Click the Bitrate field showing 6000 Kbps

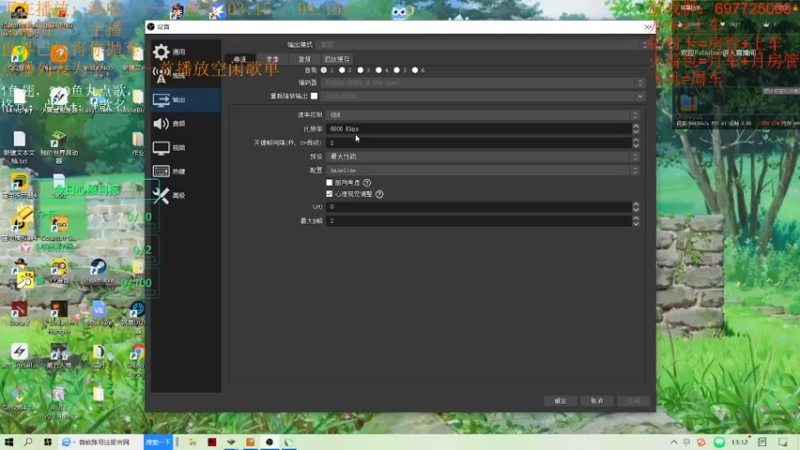click(x=479, y=129)
